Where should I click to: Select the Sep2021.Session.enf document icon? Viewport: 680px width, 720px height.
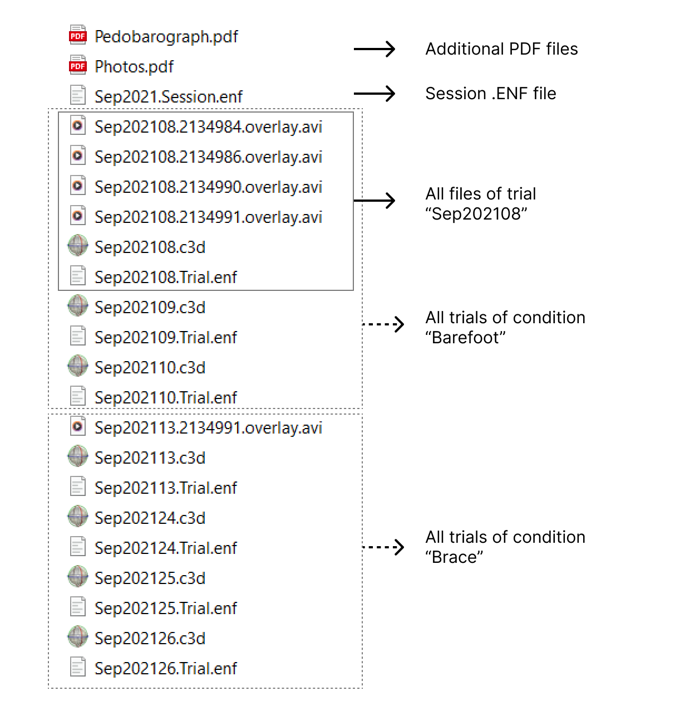click(x=78, y=96)
